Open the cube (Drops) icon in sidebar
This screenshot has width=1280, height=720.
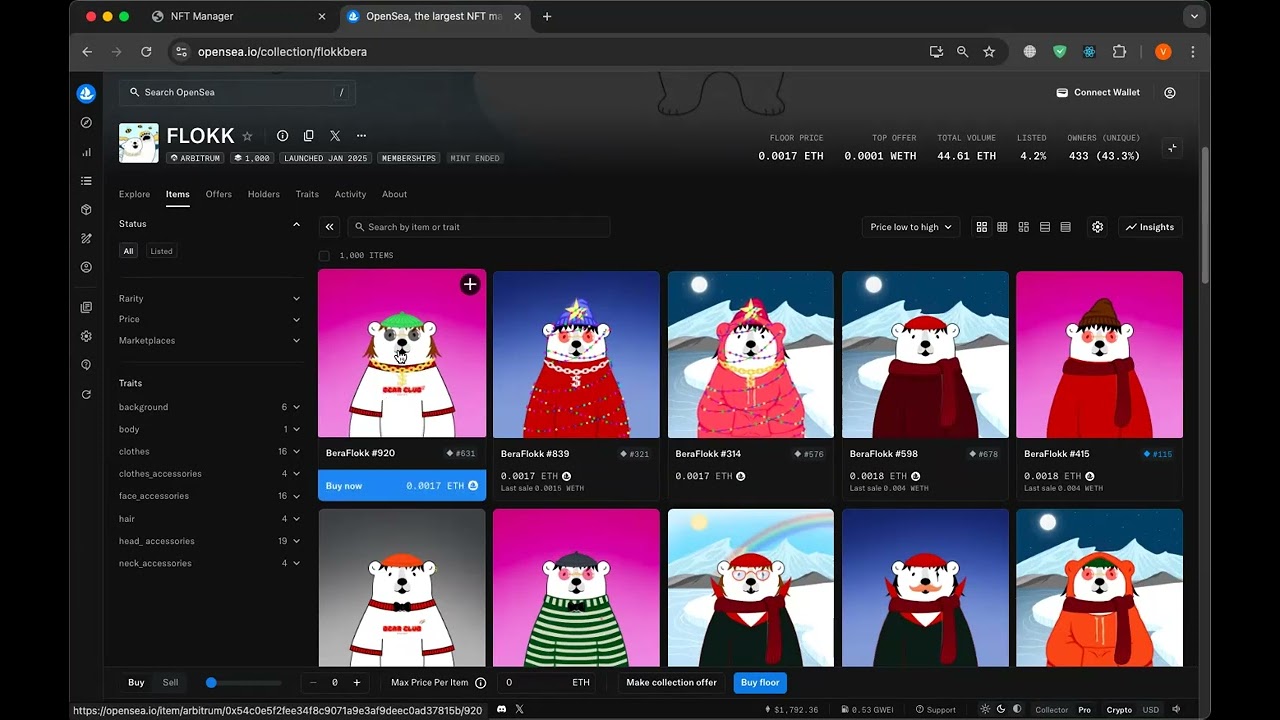(x=86, y=210)
